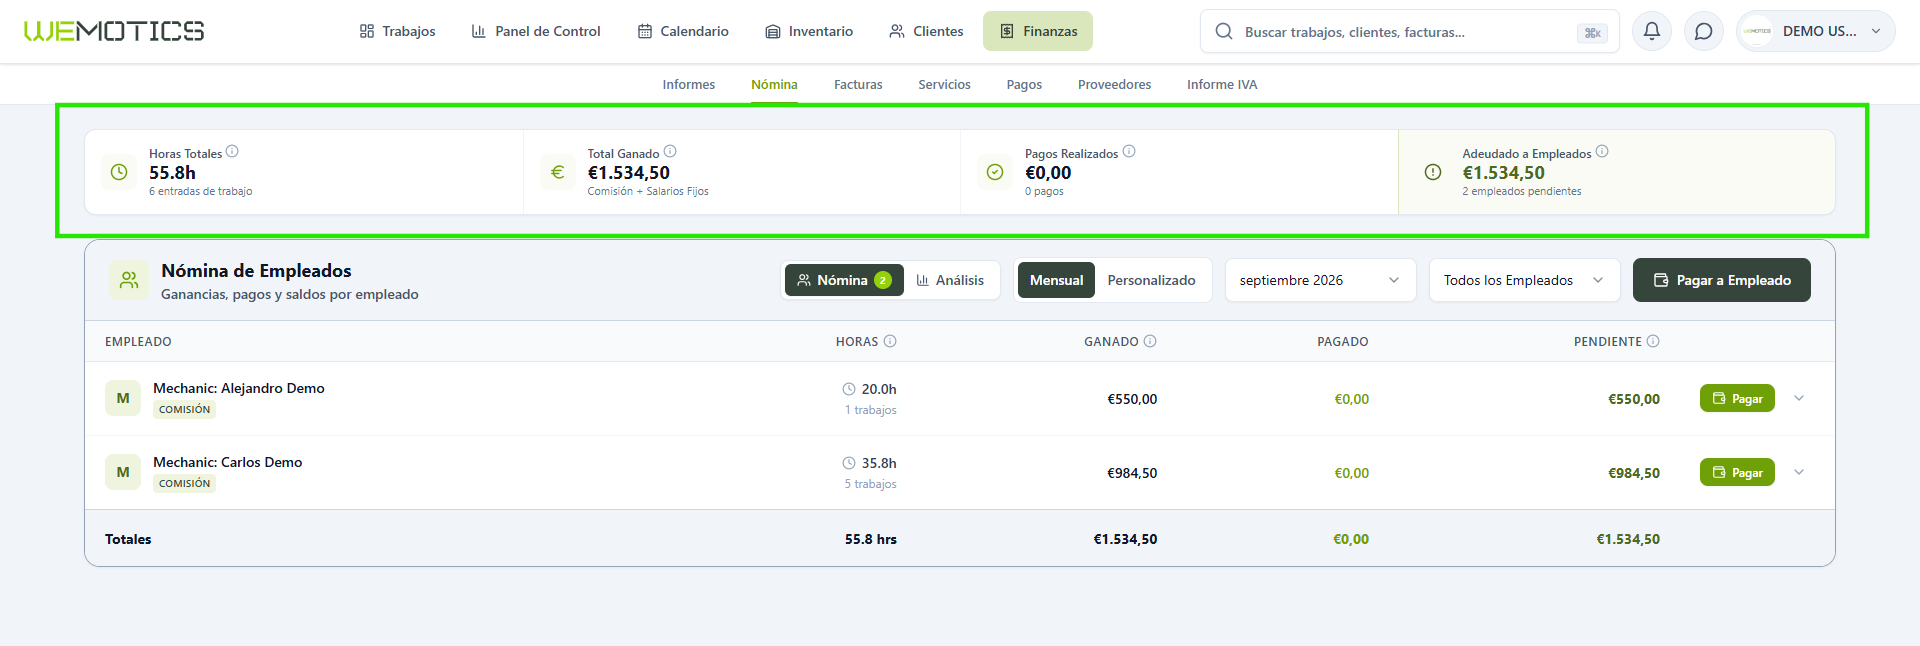Click the 20.0h hours value
The image size is (1920, 646).
point(879,389)
